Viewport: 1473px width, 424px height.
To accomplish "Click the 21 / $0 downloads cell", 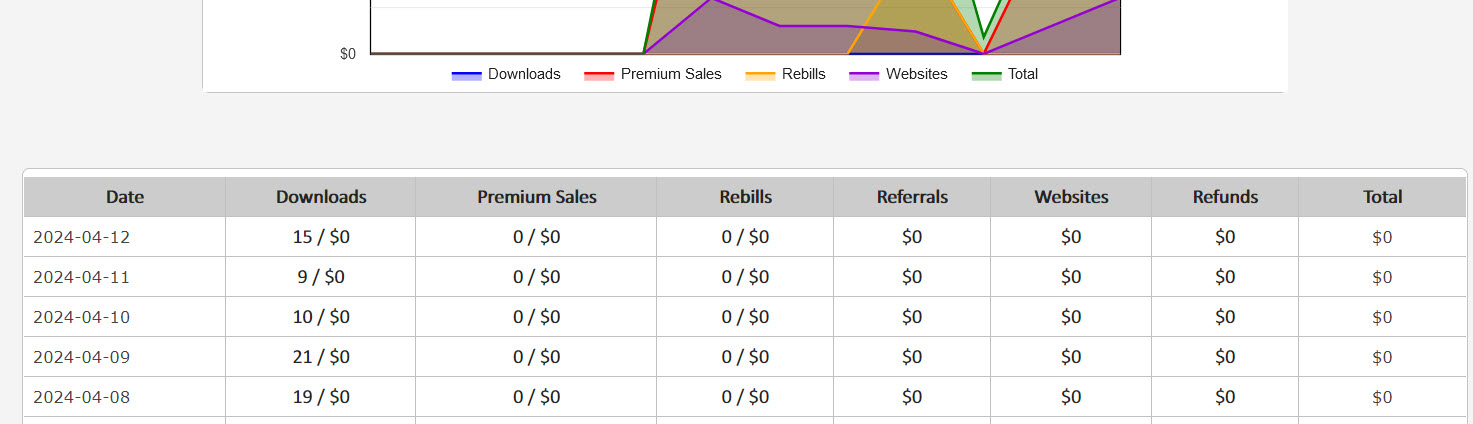I will pyautogui.click(x=321, y=357).
